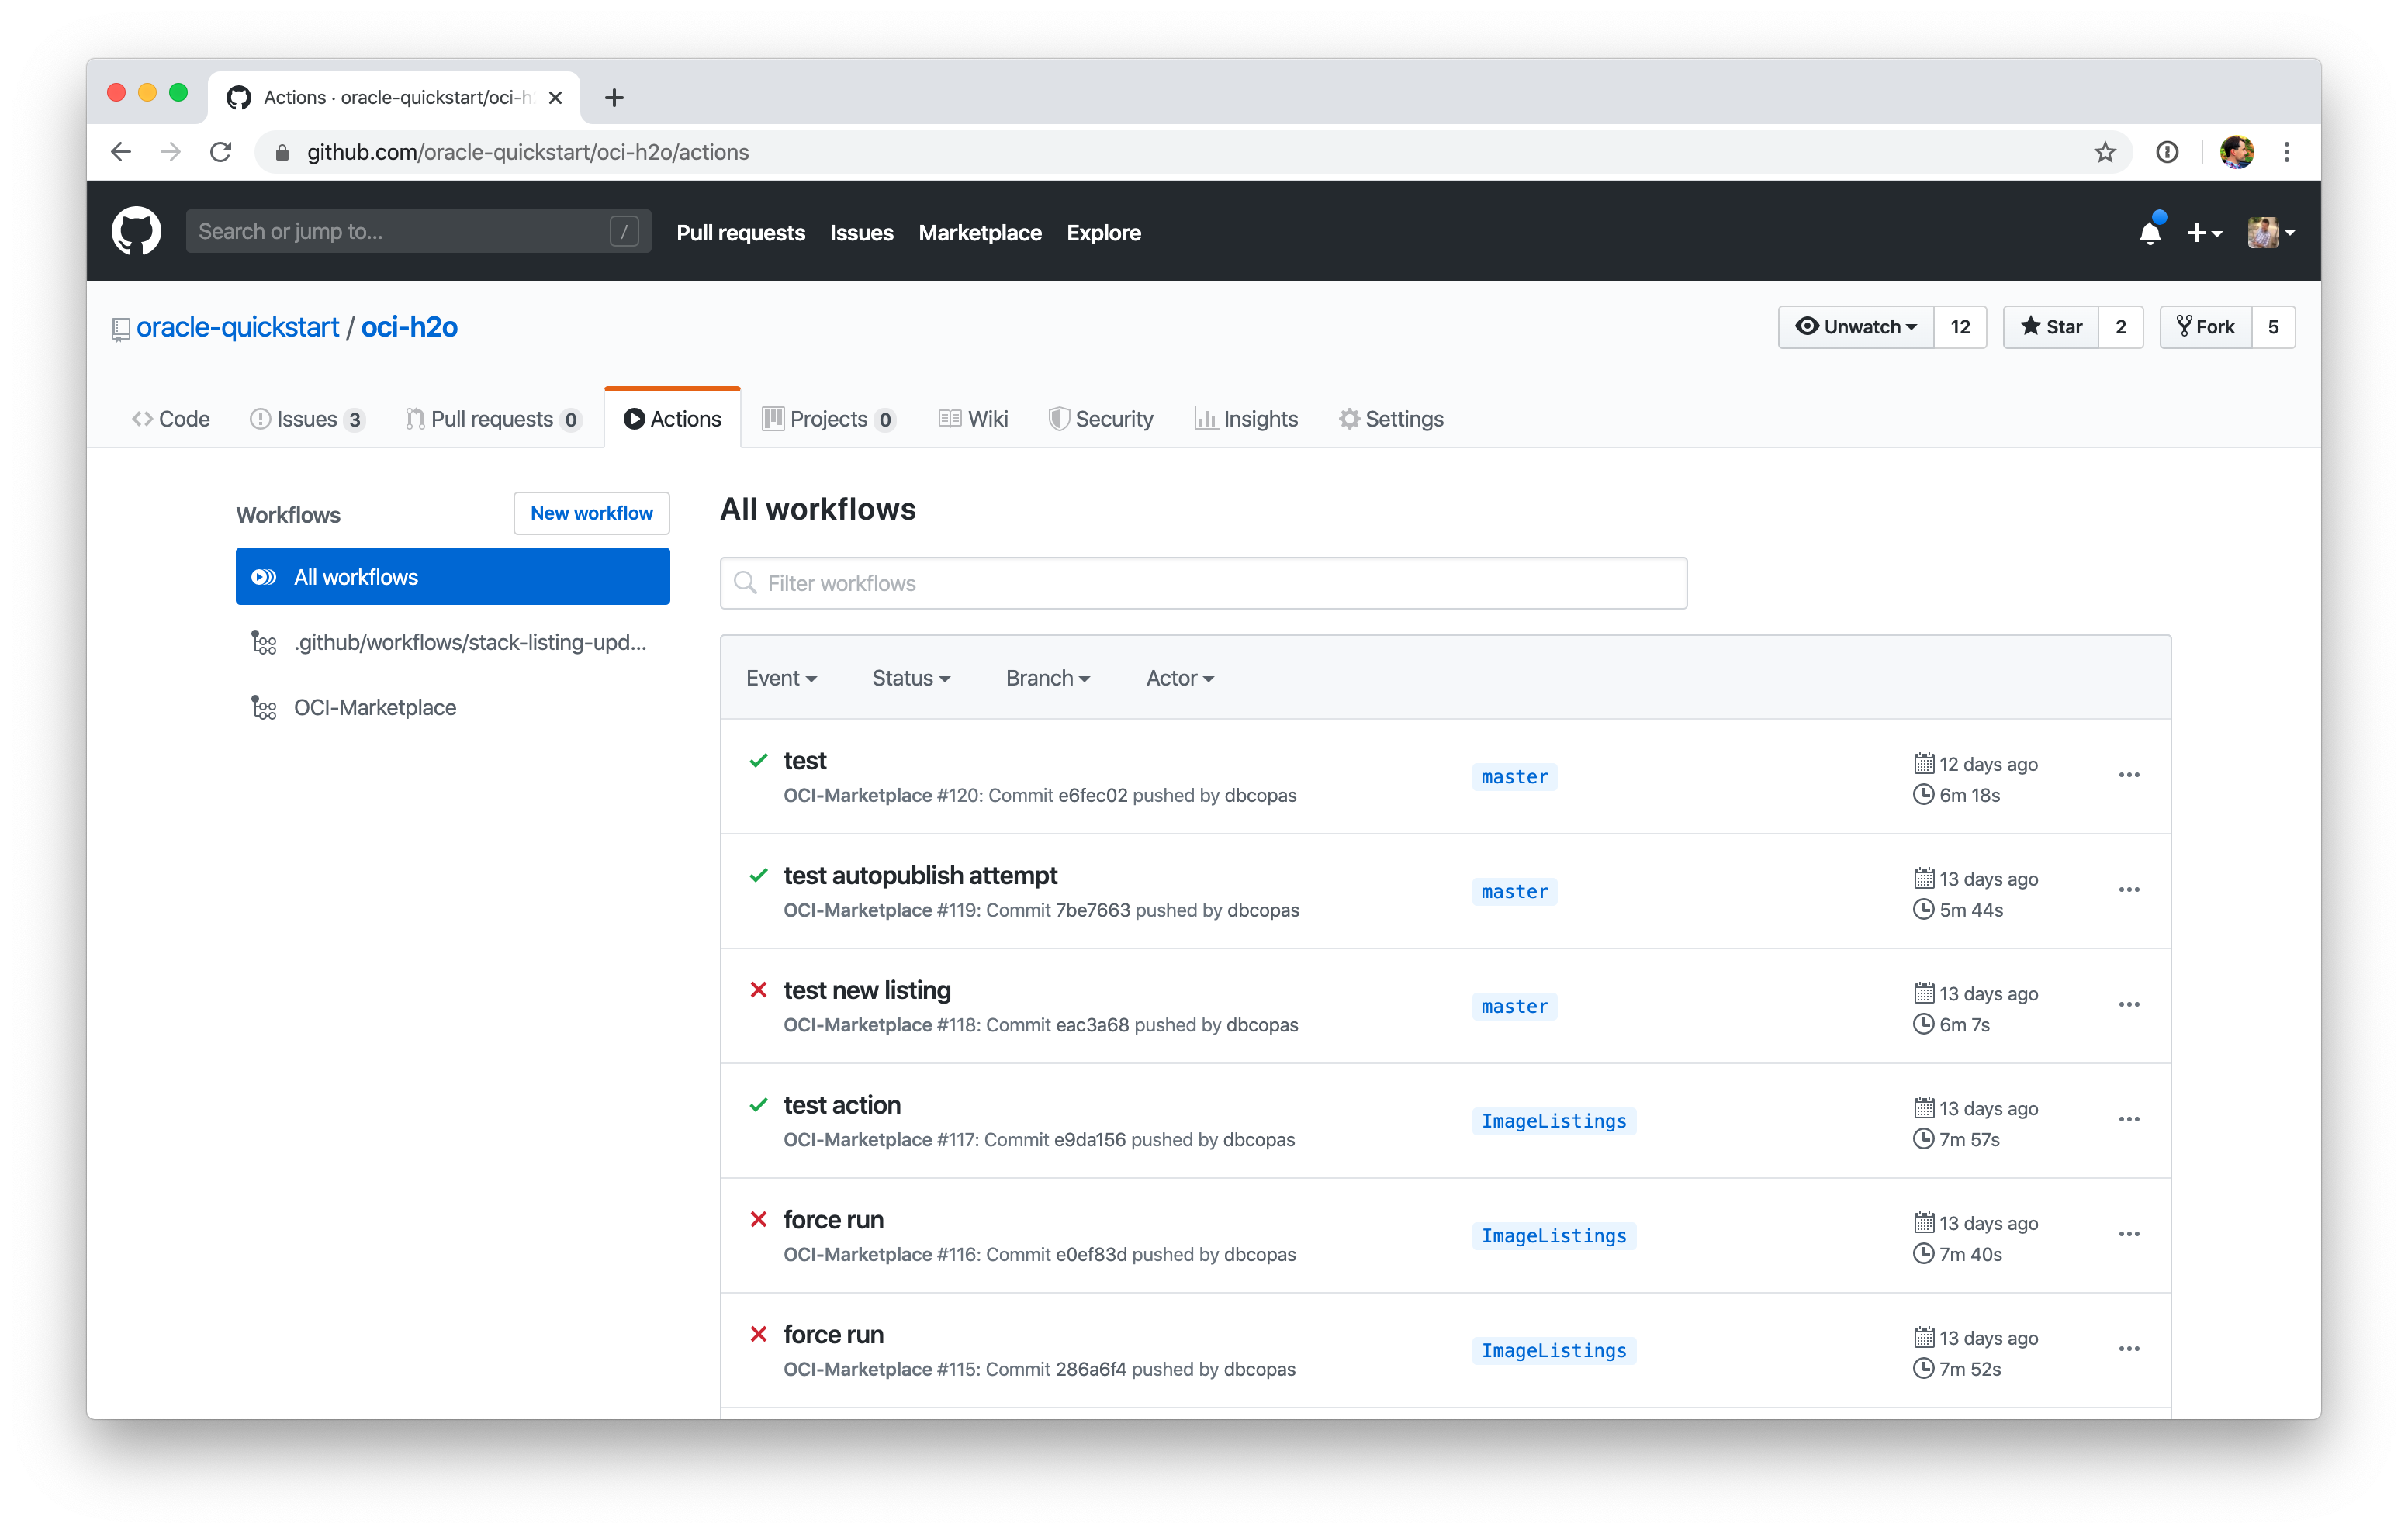Viewport: 2408px width, 1534px height.
Task: Select the OCI-Marketplace workflow in the sidebar
Action: [x=374, y=707]
